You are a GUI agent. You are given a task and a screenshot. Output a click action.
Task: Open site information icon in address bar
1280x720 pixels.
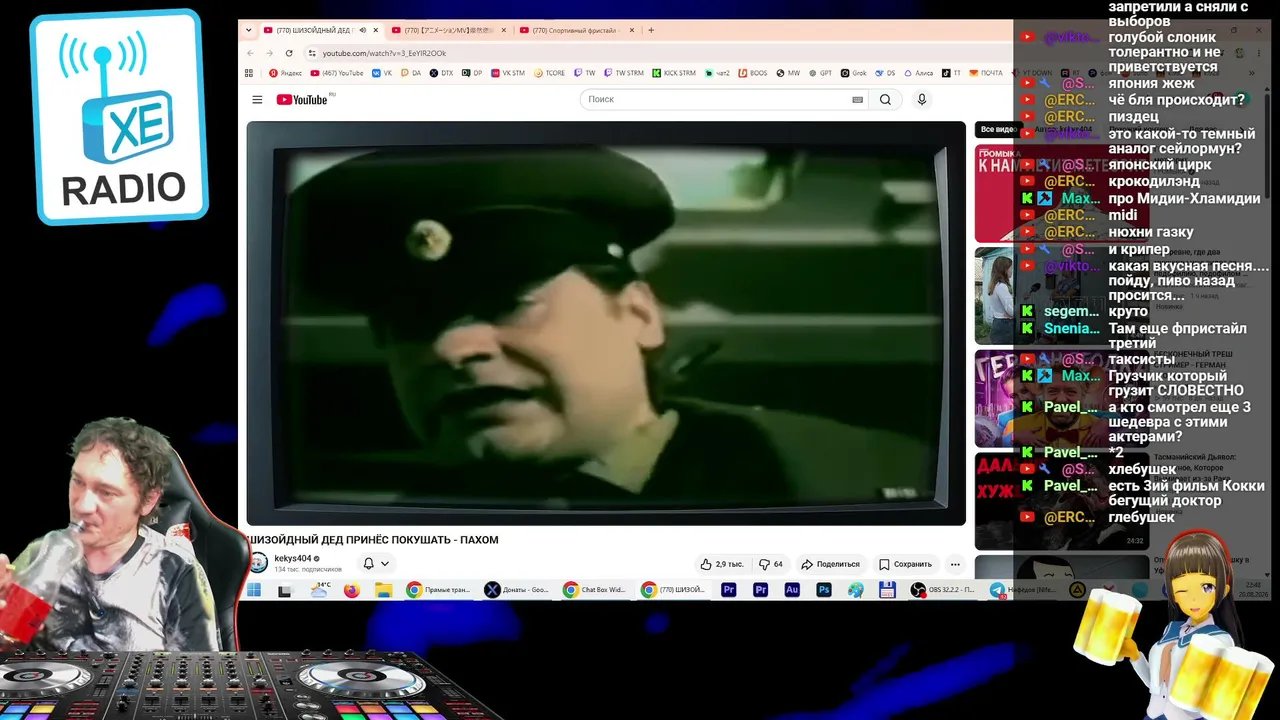click(x=312, y=53)
